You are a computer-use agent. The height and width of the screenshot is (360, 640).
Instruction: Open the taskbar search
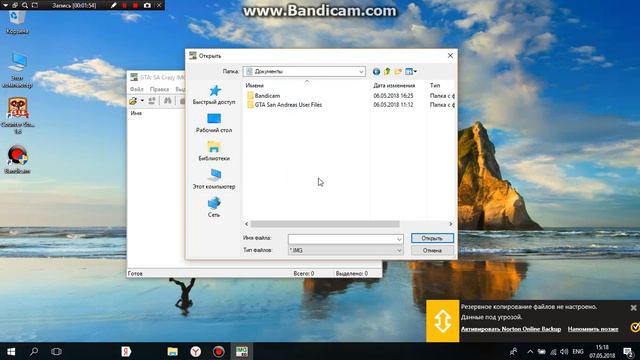coord(34,351)
